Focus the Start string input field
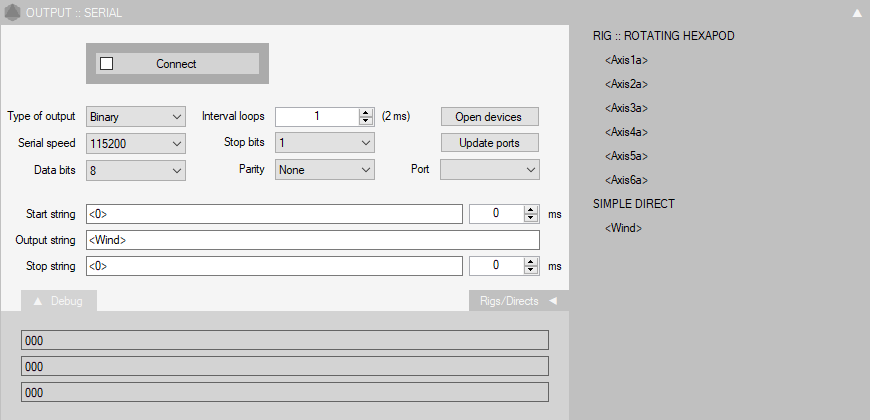870x420 pixels. [x=273, y=214]
